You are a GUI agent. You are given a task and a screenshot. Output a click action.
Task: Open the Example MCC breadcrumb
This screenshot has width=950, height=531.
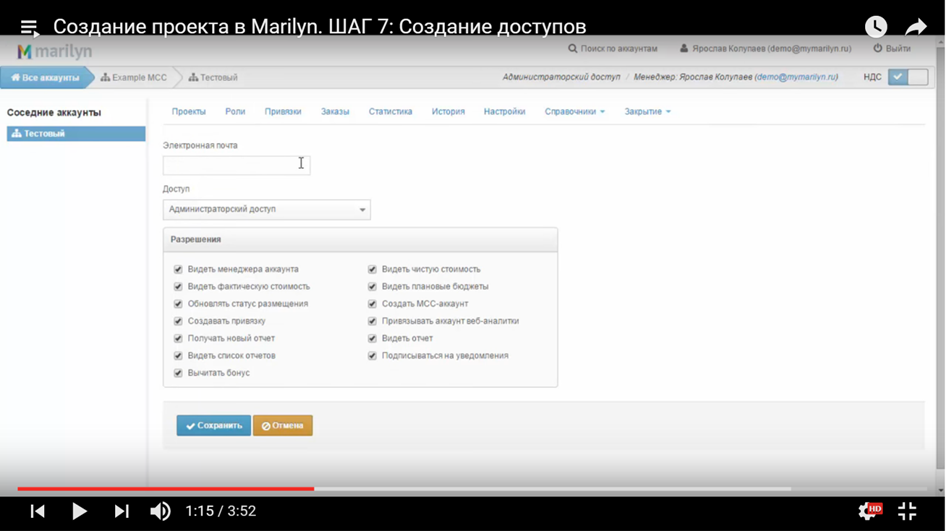click(133, 78)
